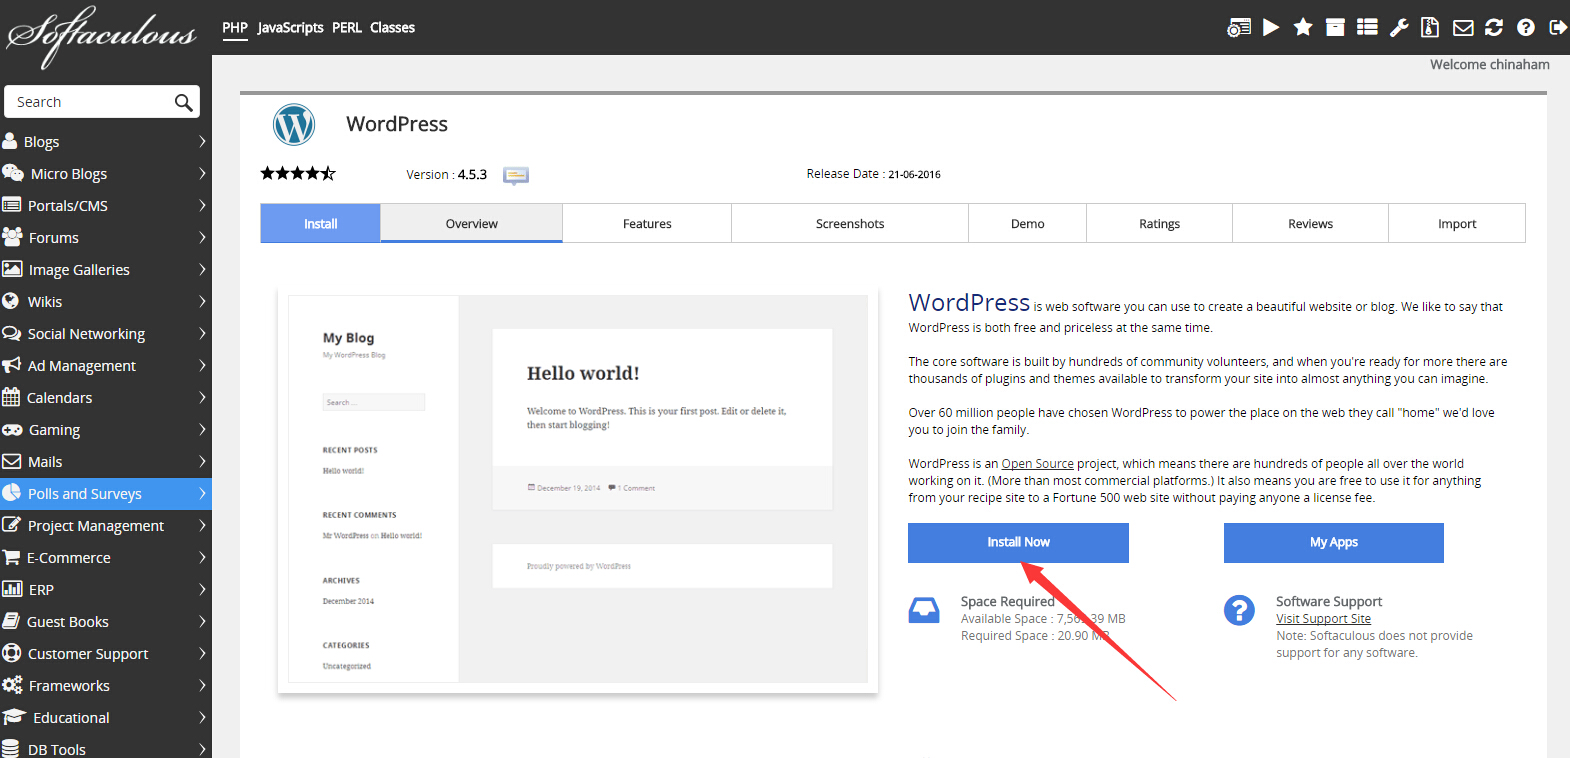Screen dimensions: 1570x758
Task: Click the zipped file (backups) icon
Action: click(x=1430, y=27)
